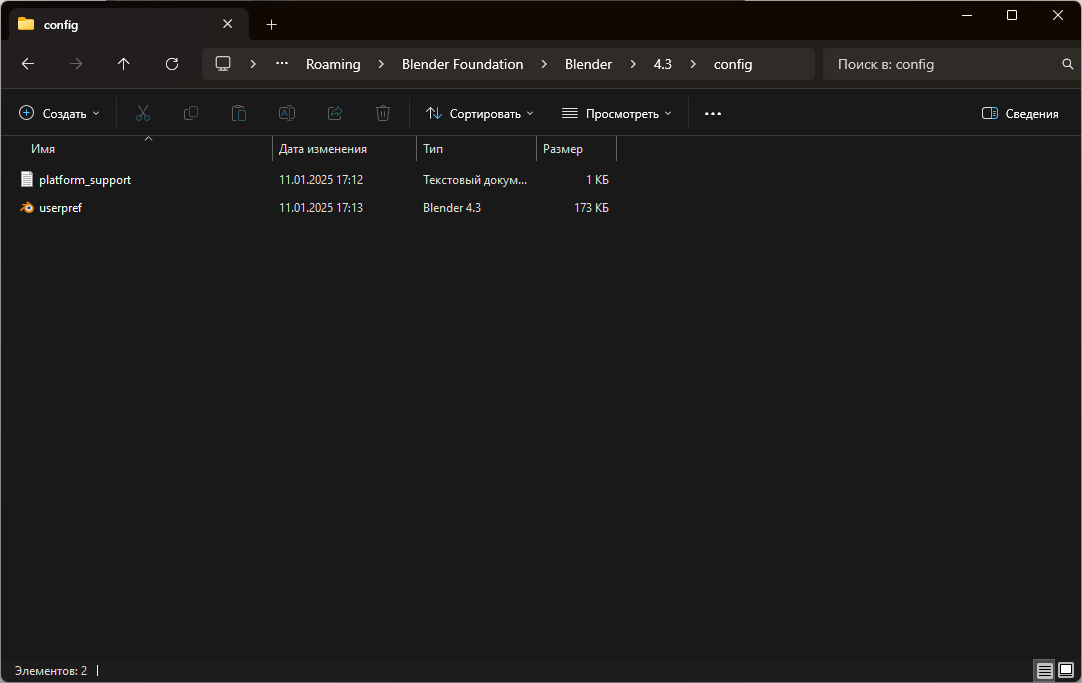Click the 173 КБ size cell
The image size is (1082, 683).
click(x=591, y=208)
